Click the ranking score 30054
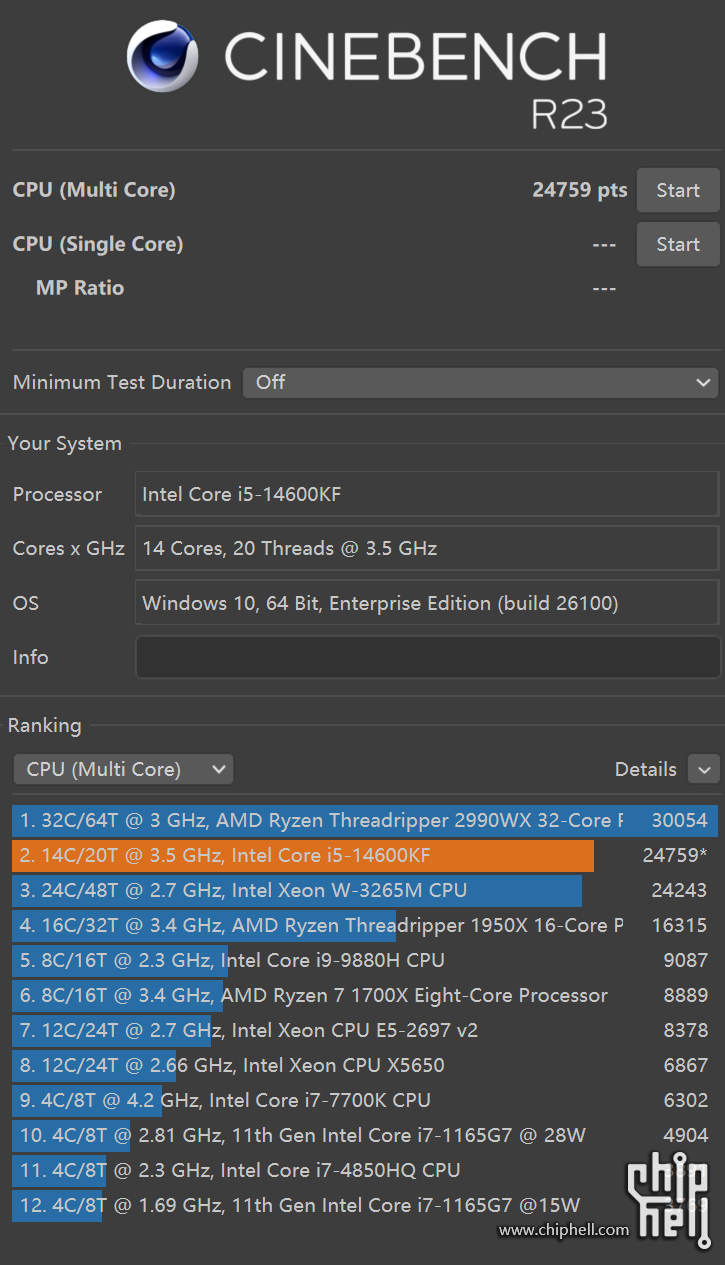 click(679, 821)
